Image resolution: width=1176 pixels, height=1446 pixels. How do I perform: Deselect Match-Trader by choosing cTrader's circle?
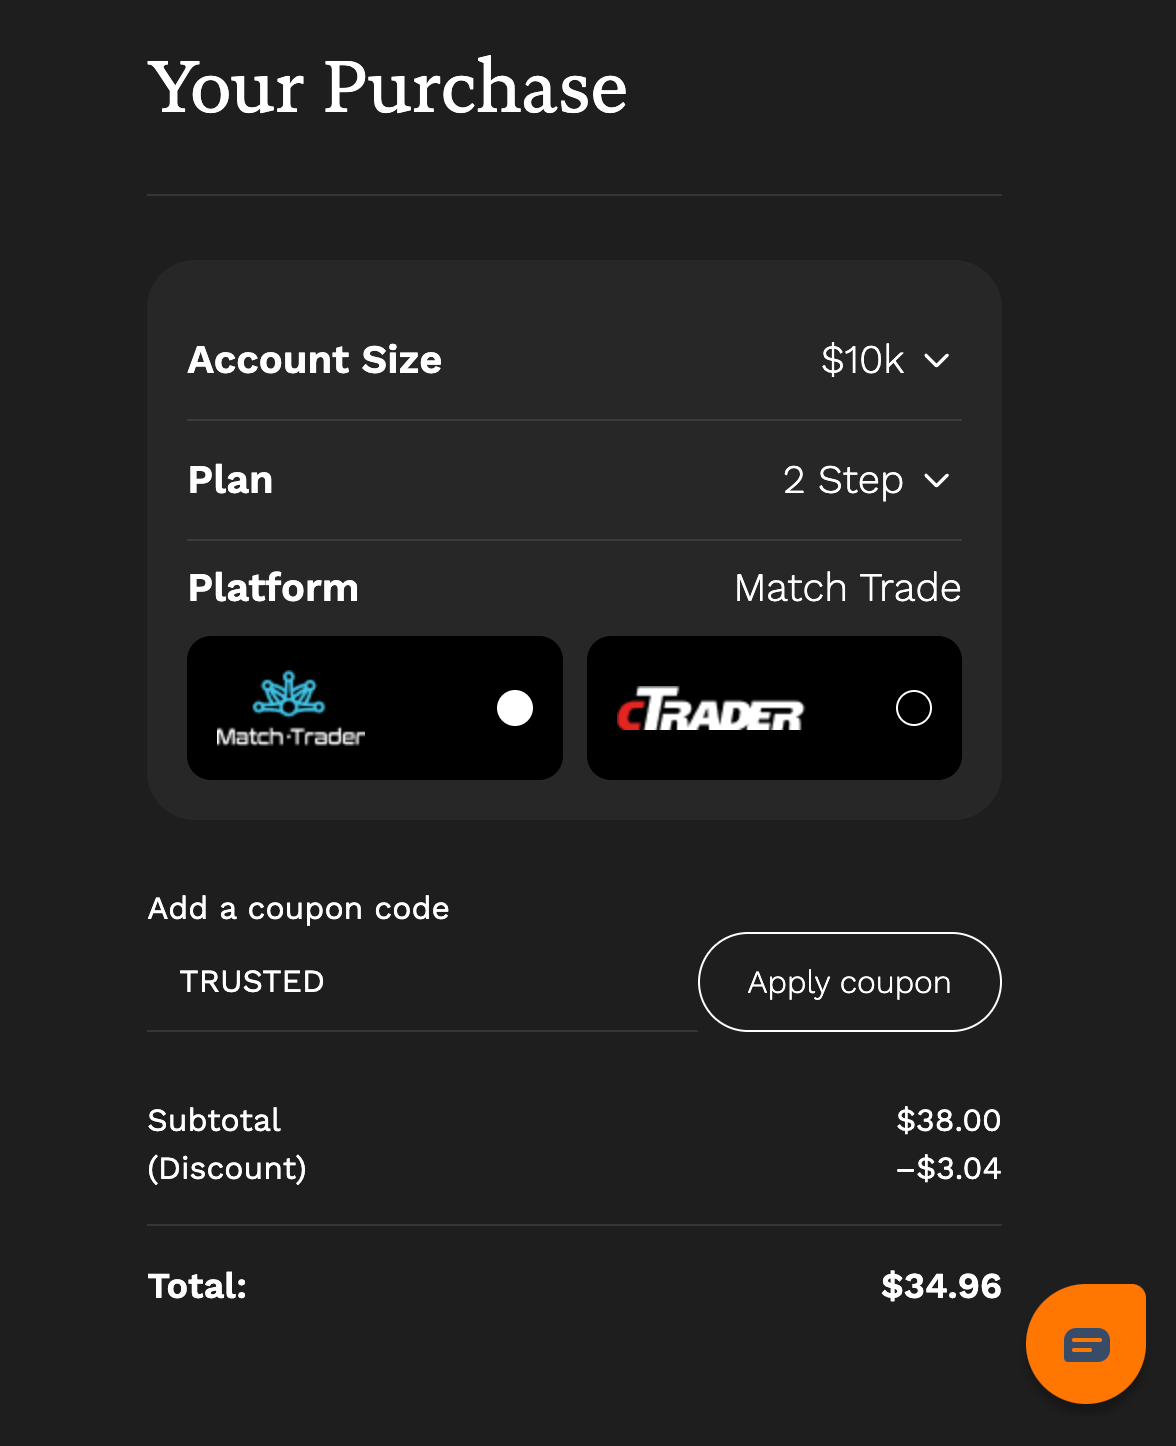913,707
